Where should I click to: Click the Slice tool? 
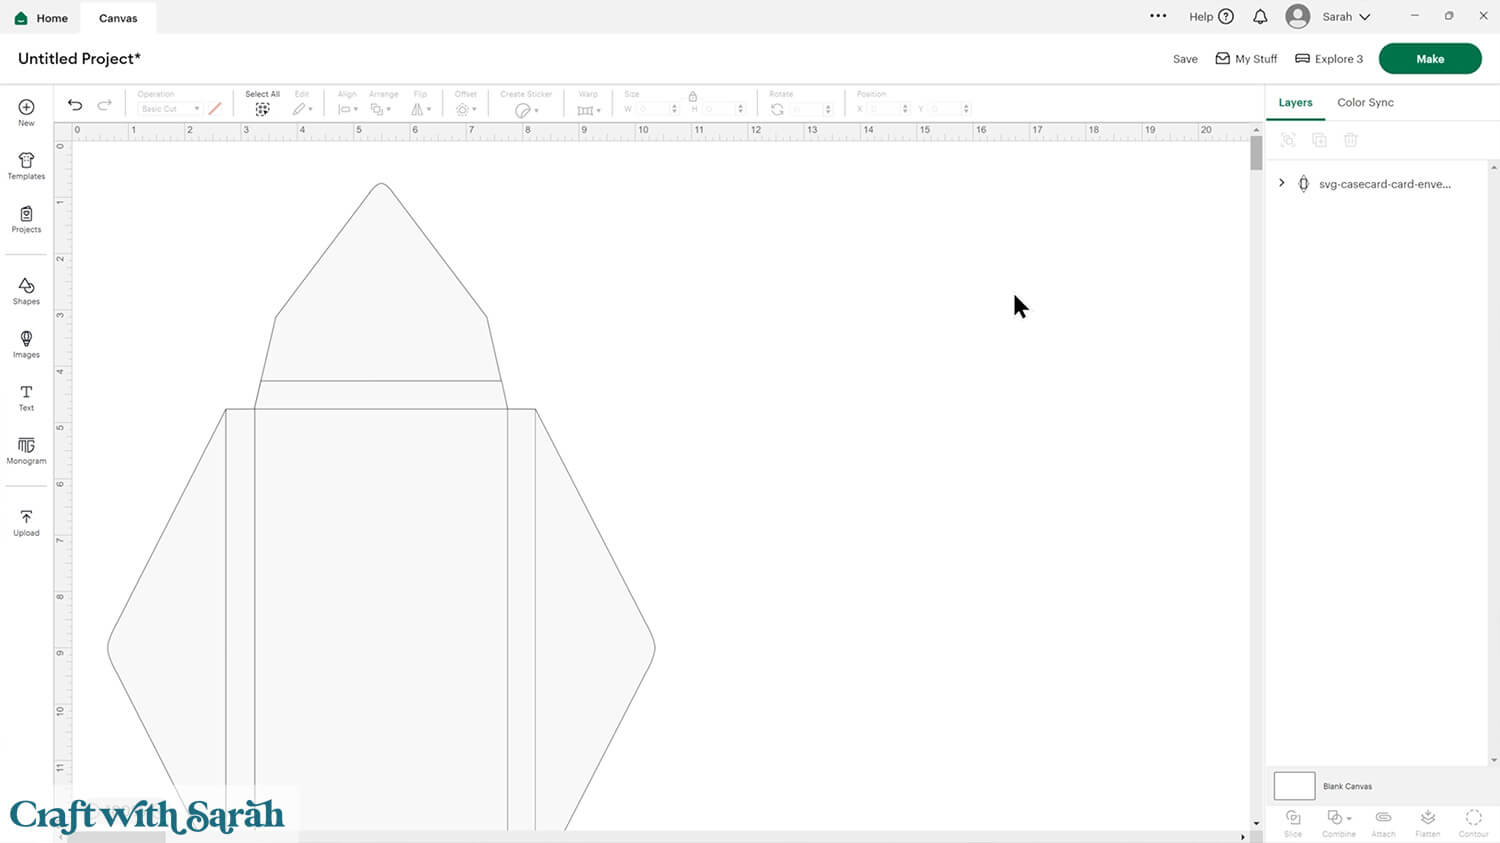pos(1293,823)
